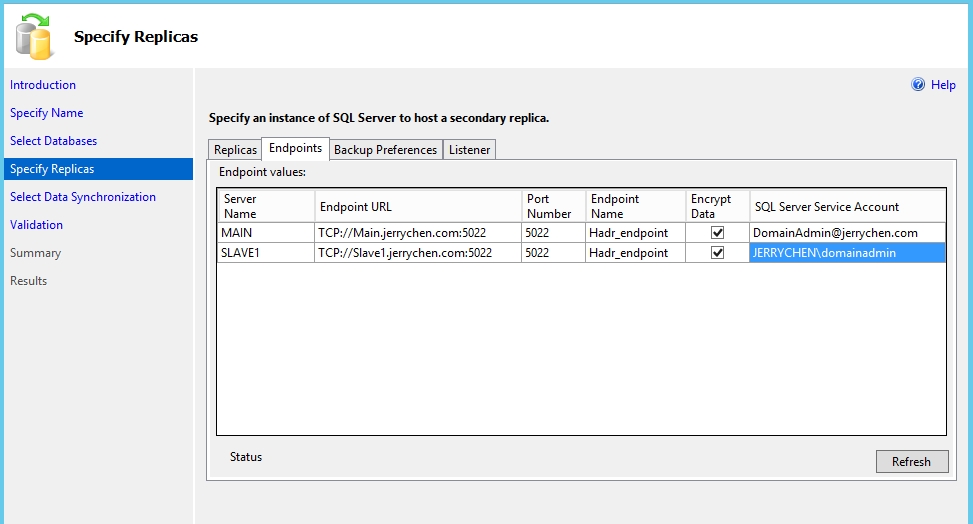Open the Help link

tap(943, 85)
